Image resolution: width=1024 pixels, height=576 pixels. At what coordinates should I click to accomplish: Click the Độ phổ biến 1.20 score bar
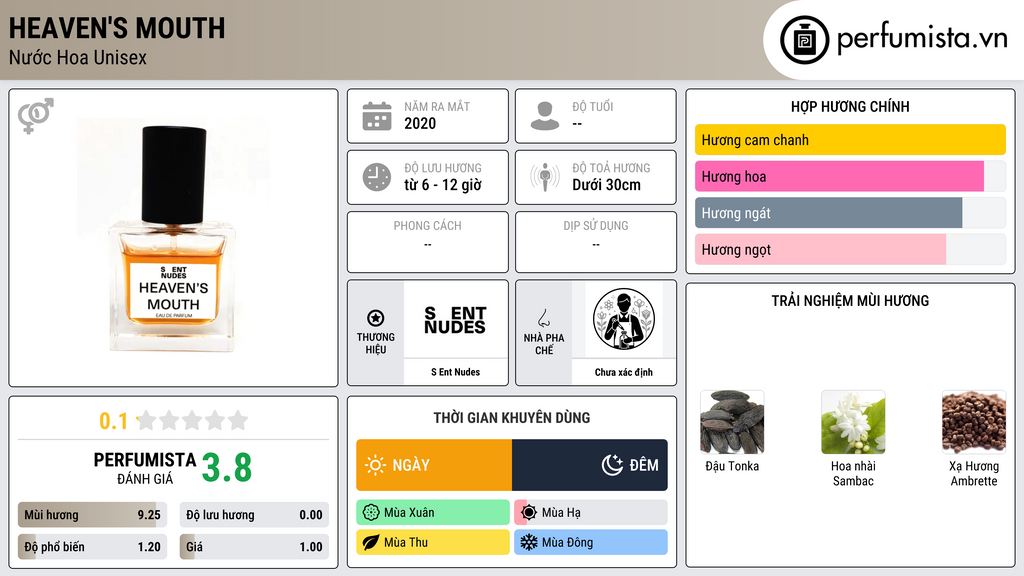(x=93, y=547)
